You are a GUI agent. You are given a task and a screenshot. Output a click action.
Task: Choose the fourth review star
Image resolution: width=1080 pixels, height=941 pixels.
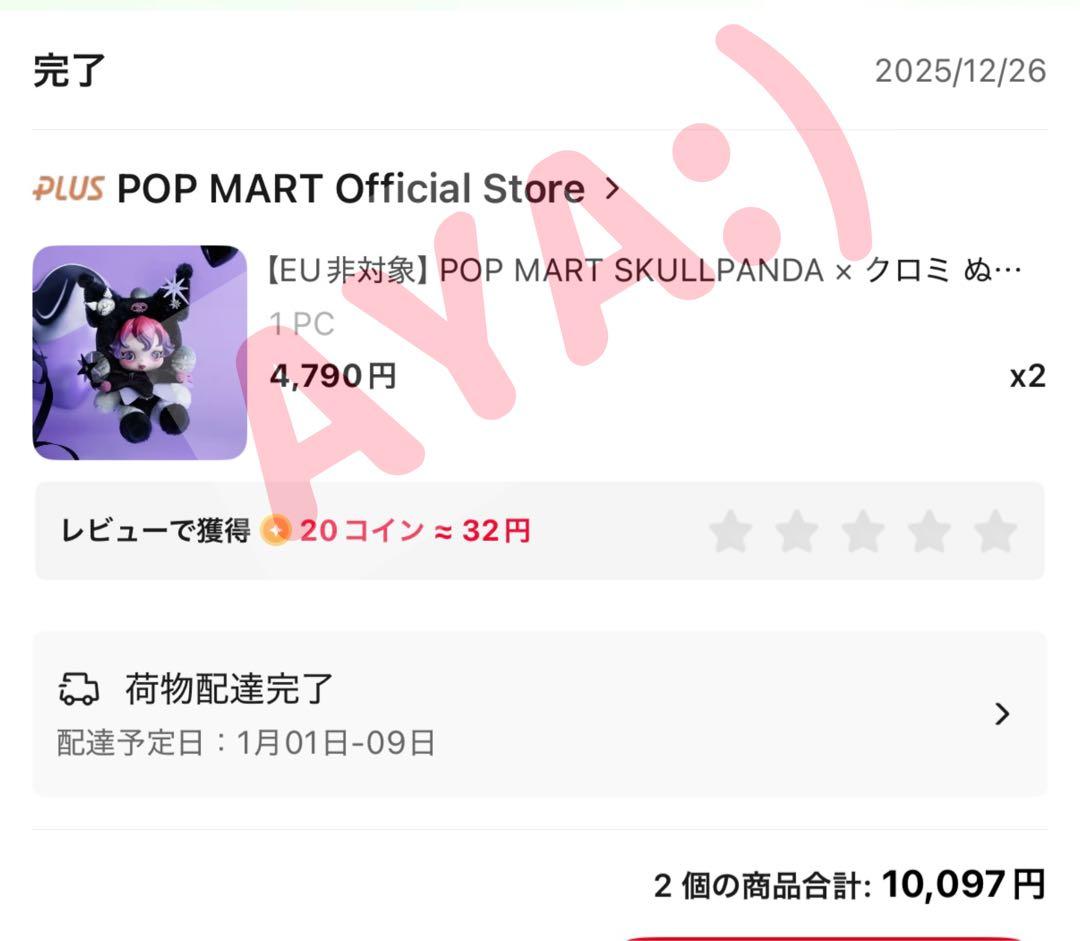pyautogui.click(x=928, y=531)
